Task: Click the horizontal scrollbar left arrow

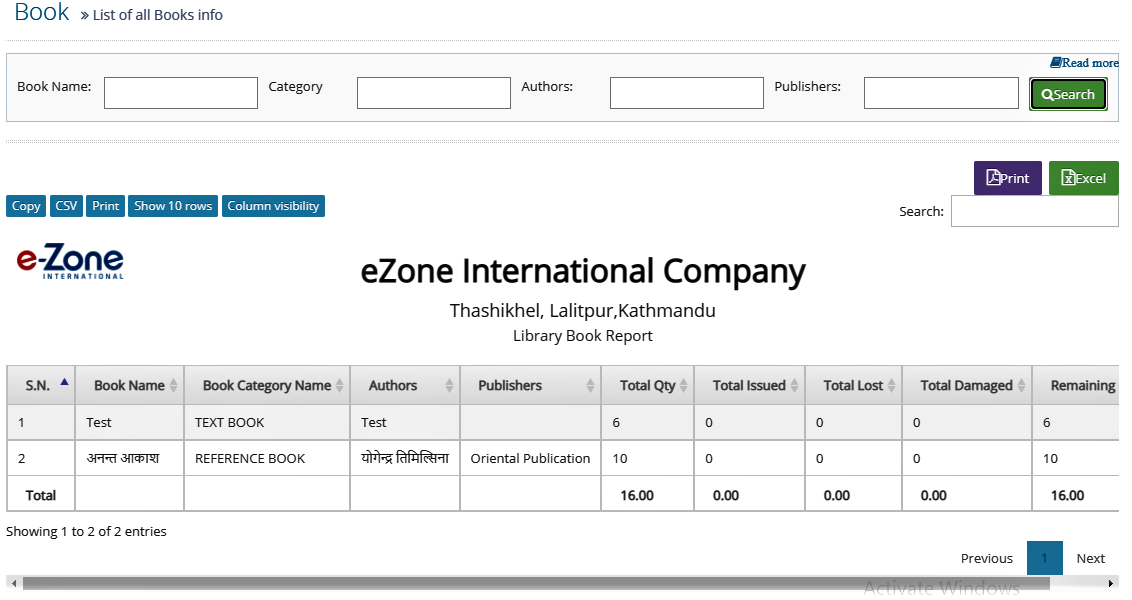Action: tap(14, 583)
